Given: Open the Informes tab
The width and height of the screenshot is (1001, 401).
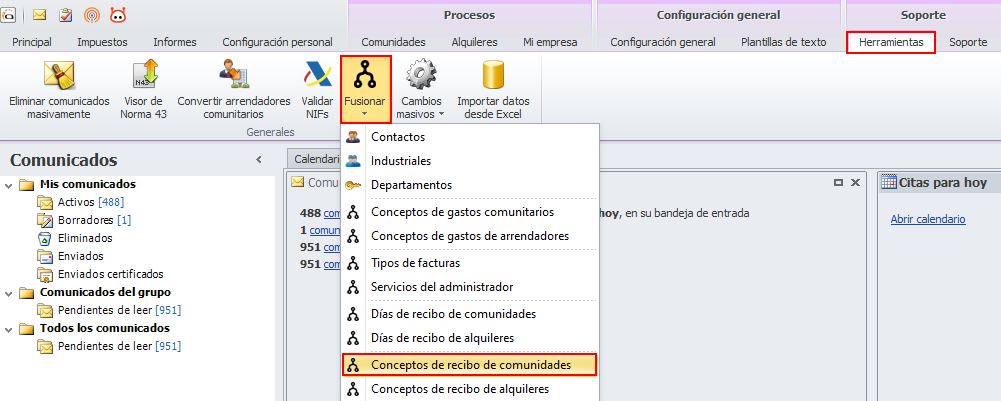Looking at the screenshot, I should pos(175,42).
